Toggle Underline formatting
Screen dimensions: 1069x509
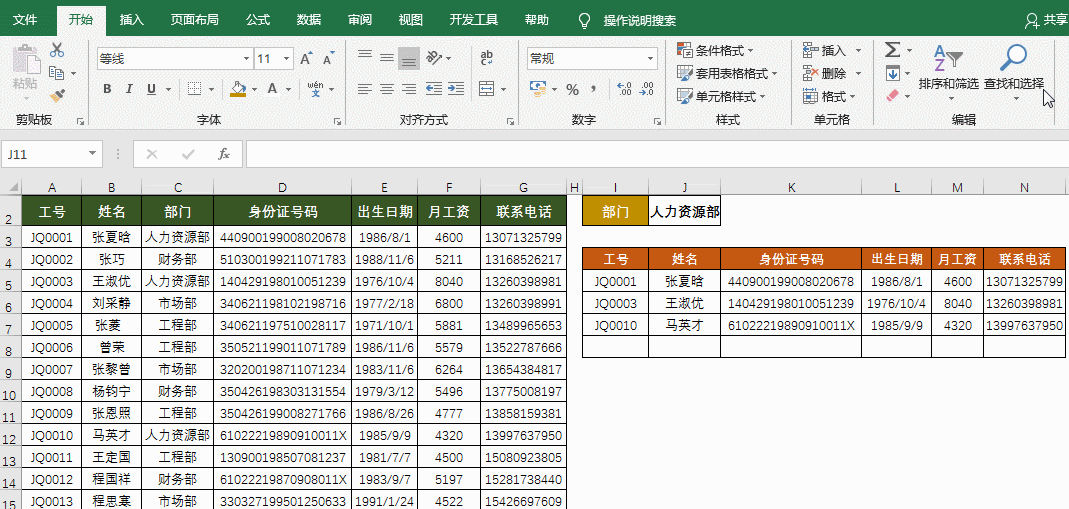150,89
